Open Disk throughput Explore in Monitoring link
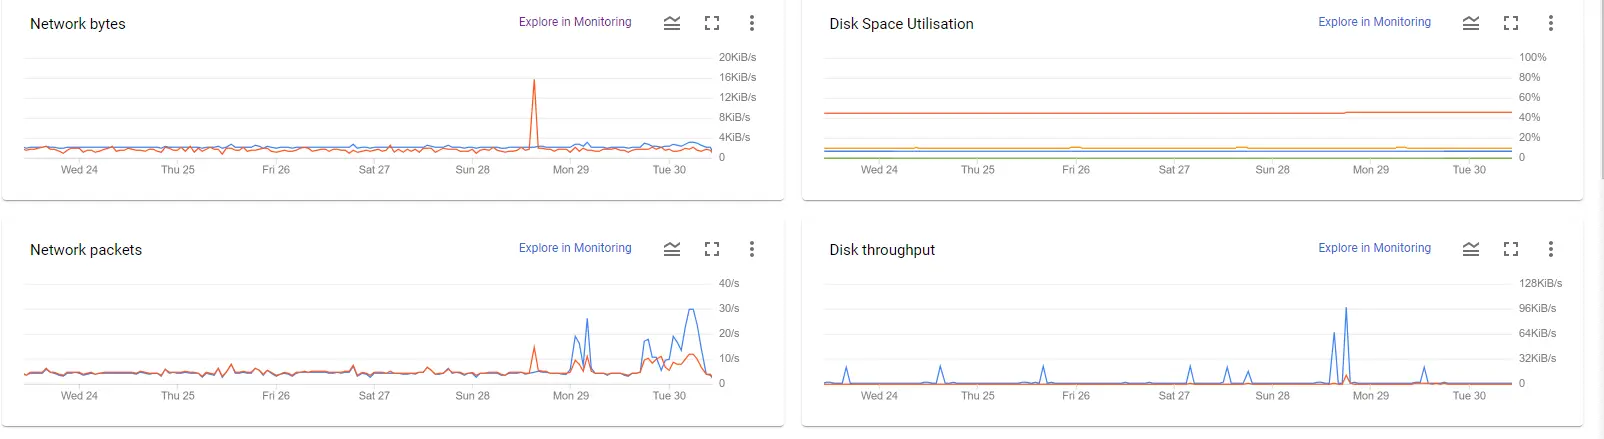 (1374, 248)
